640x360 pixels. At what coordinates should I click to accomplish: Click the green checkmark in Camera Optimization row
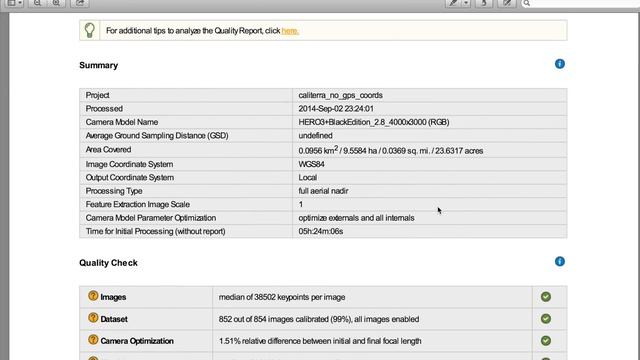coord(546,341)
